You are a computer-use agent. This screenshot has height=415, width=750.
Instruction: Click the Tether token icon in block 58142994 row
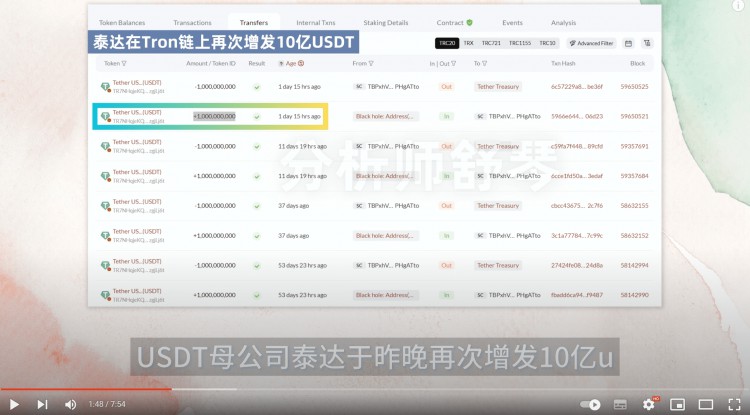pos(105,265)
